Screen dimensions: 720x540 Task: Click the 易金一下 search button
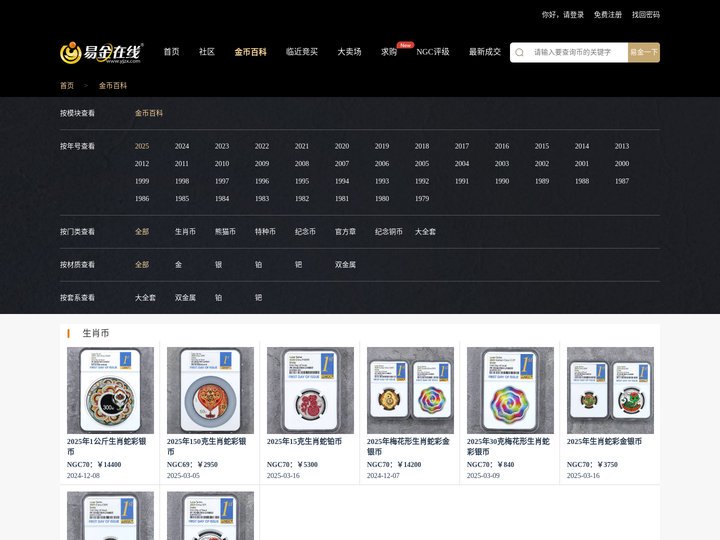(644, 52)
